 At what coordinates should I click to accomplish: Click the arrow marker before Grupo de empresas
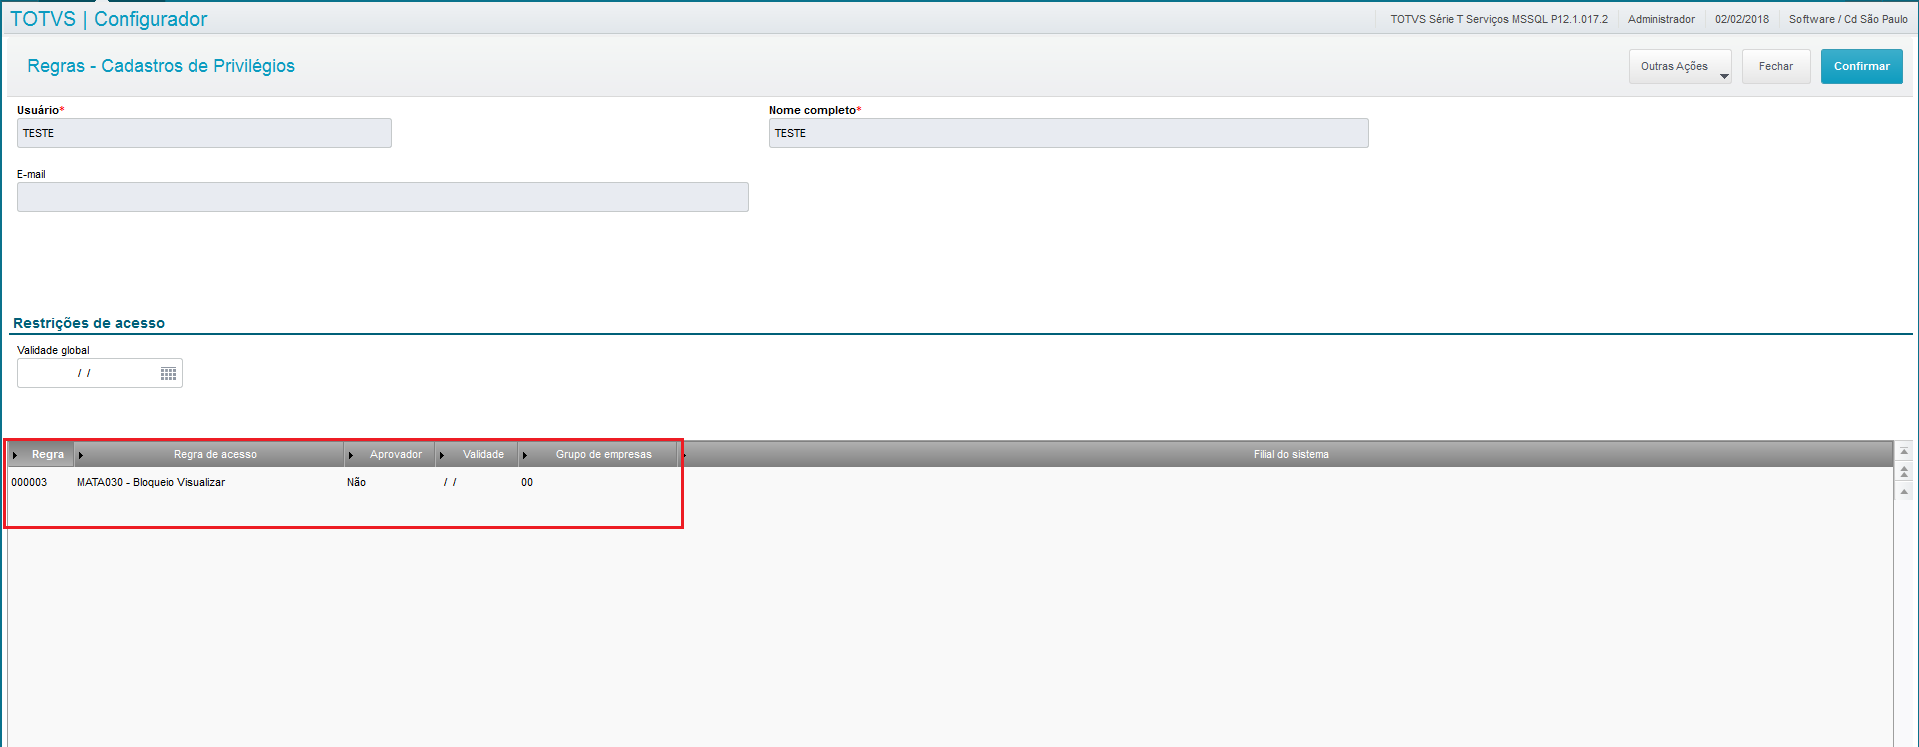(x=525, y=455)
